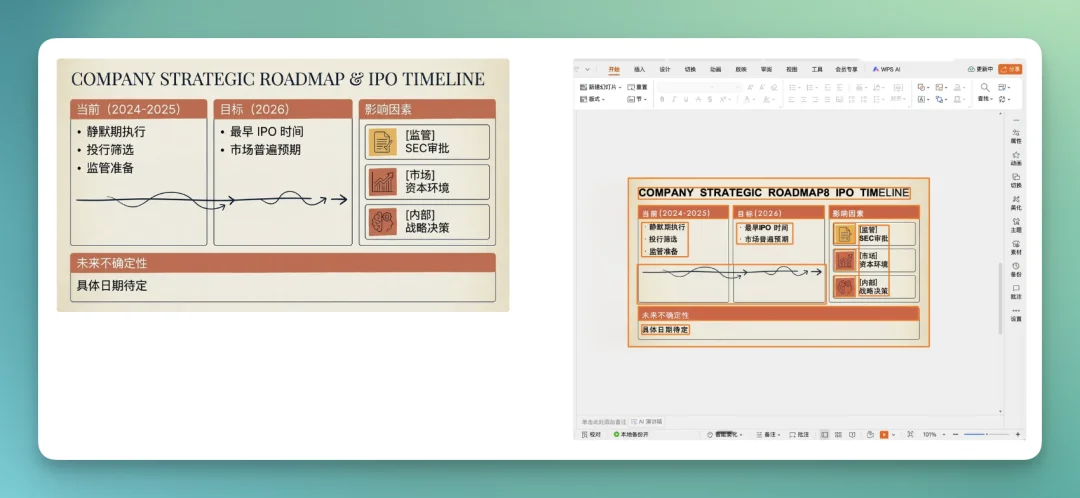Screen dimensions: 1080x498
Task: Click the orange 分享 share button
Action: point(1010,69)
